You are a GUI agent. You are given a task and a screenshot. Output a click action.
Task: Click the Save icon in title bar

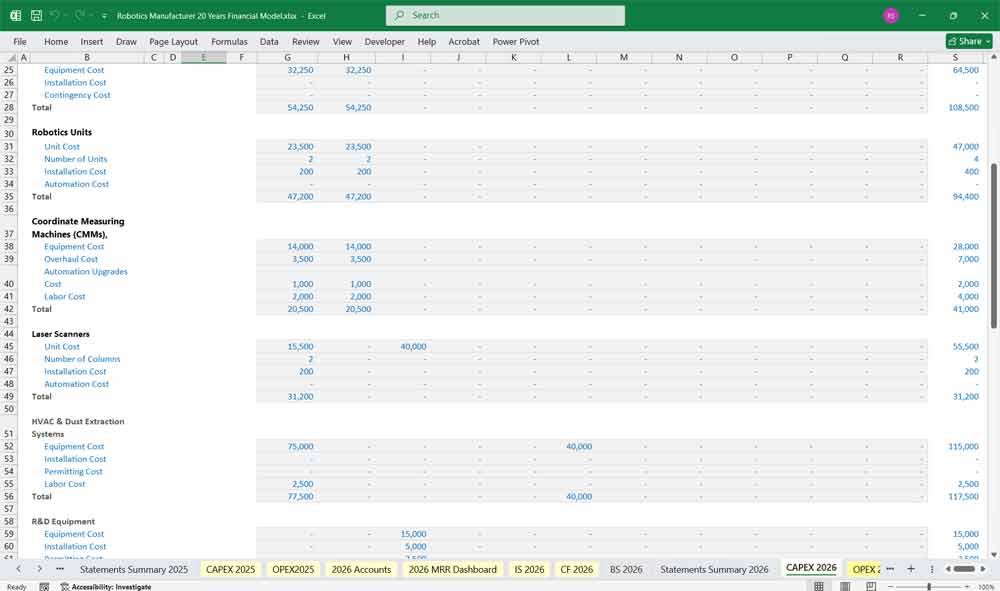click(36, 16)
